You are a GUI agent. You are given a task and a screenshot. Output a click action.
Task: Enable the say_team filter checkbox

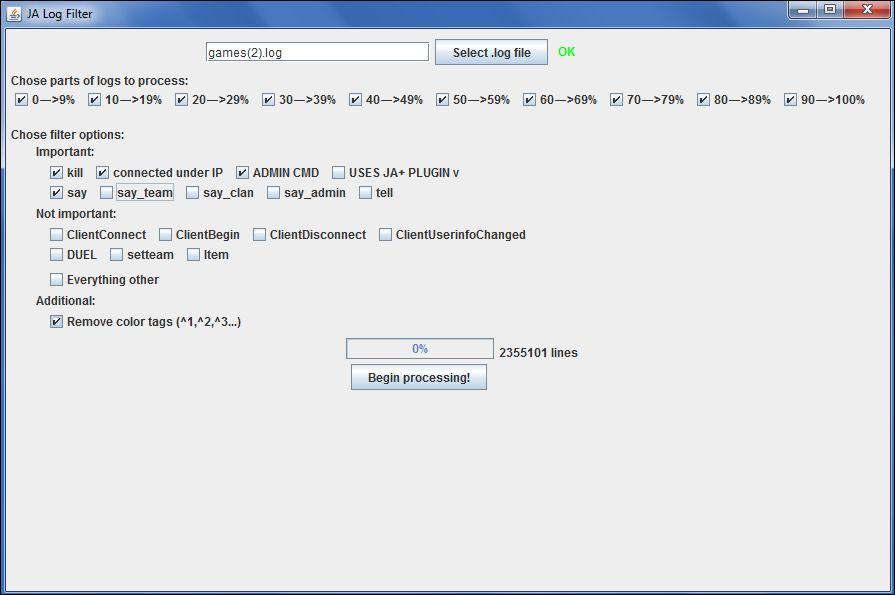[x=107, y=193]
